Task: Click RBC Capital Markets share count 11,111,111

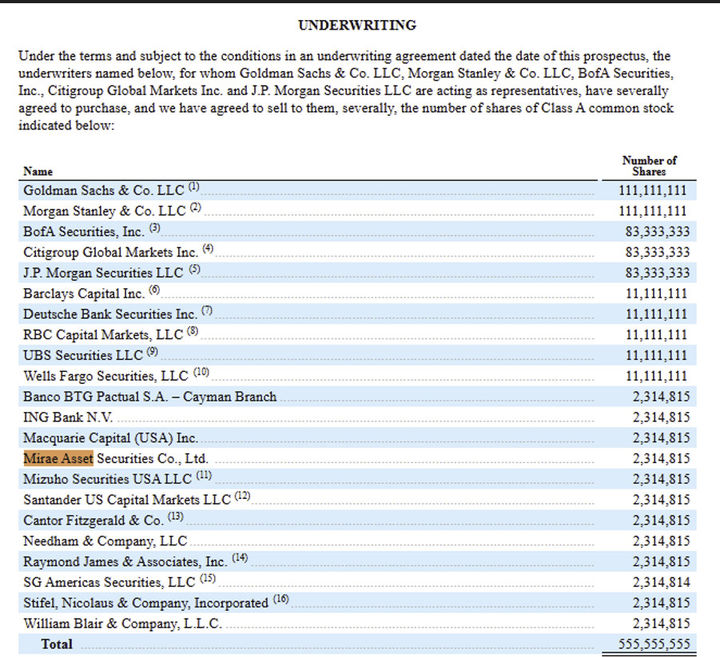Action: pyautogui.click(x=657, y=335)
